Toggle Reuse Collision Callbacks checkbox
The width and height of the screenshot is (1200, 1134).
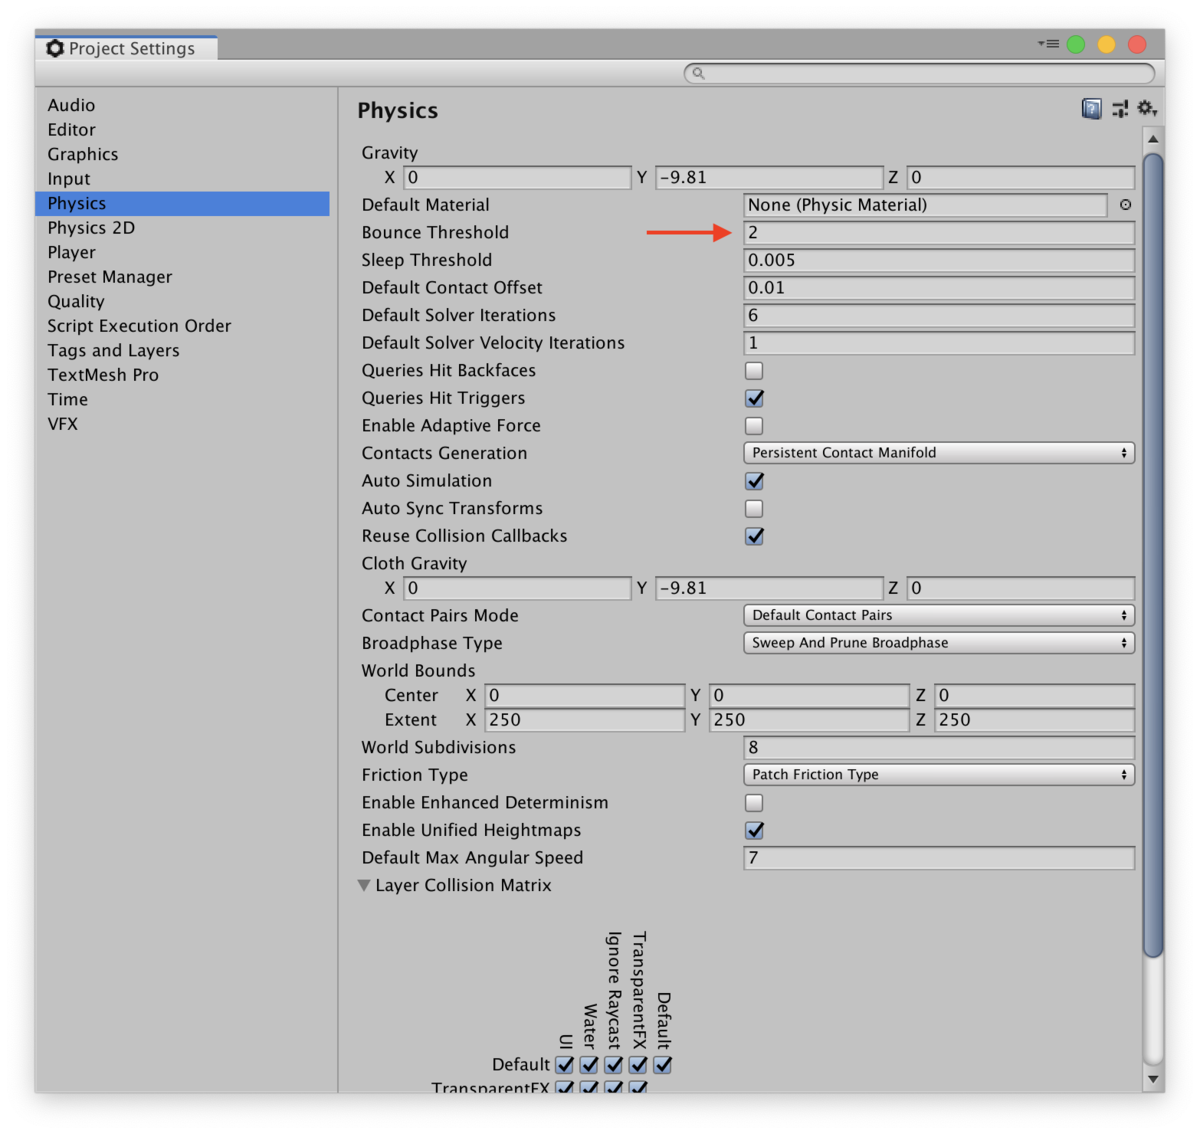click(754, 536)
